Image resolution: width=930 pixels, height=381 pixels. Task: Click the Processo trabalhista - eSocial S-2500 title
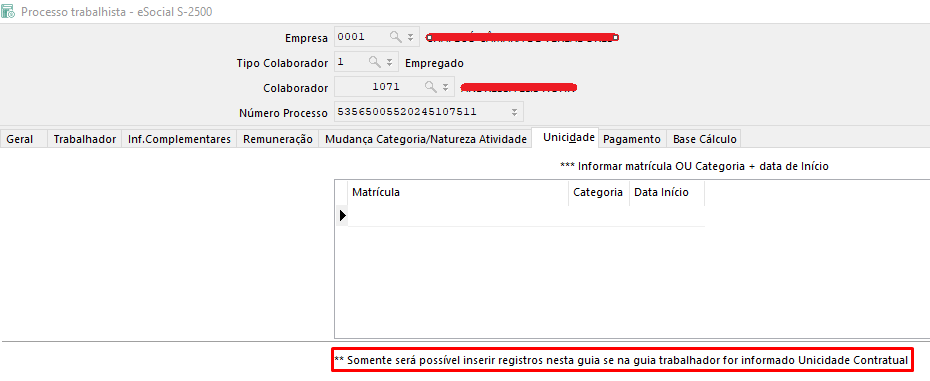117,11
